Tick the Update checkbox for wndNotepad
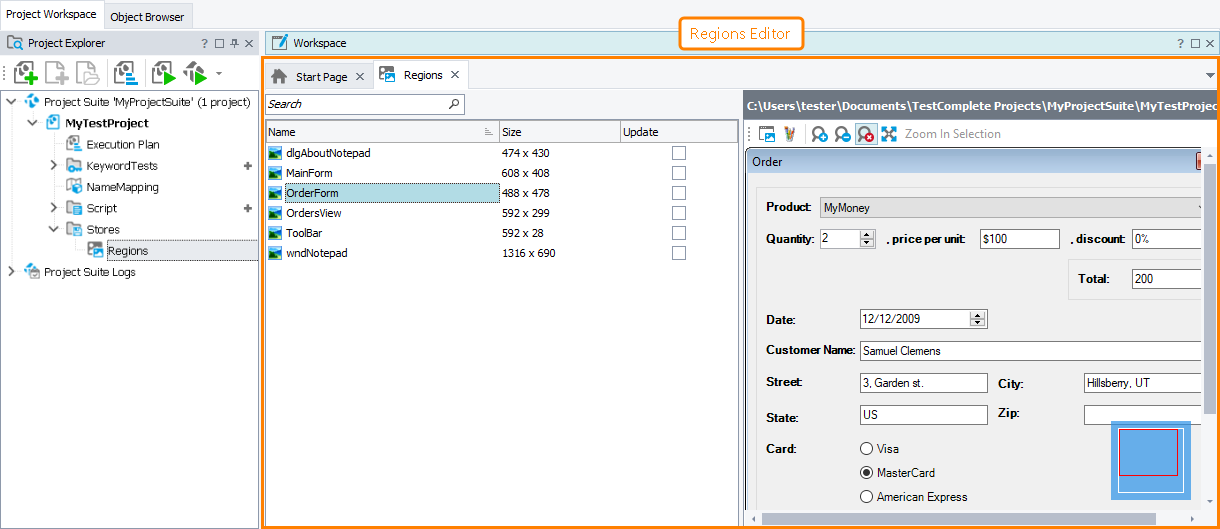Image resolution: width=1220 pixels, height=529 pixels. pos(679,253)
